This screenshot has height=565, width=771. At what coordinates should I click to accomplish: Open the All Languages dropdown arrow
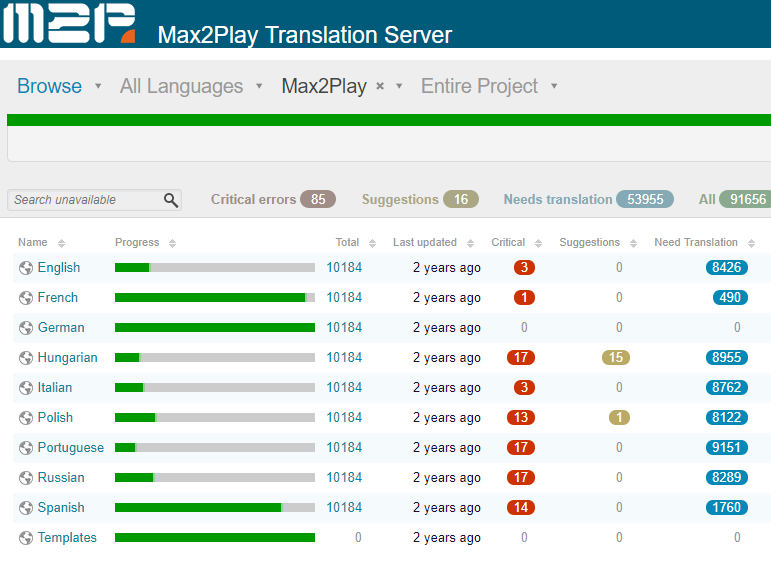point(259,86)
